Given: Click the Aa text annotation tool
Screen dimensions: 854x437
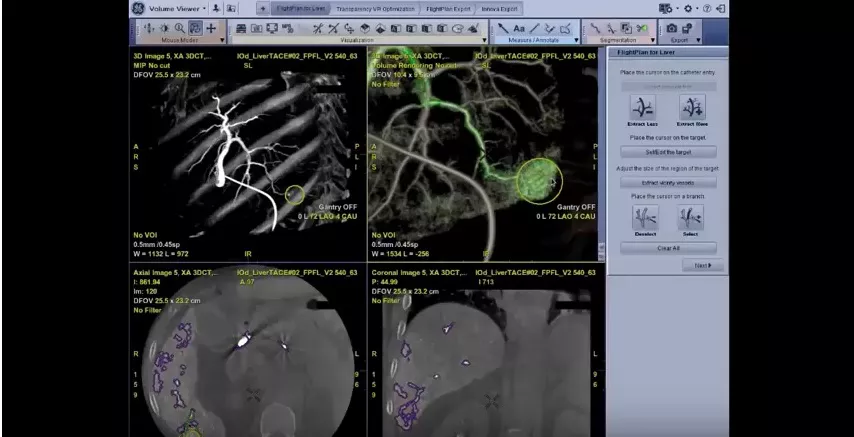Looking at the screenshot, I should [519, 28].
